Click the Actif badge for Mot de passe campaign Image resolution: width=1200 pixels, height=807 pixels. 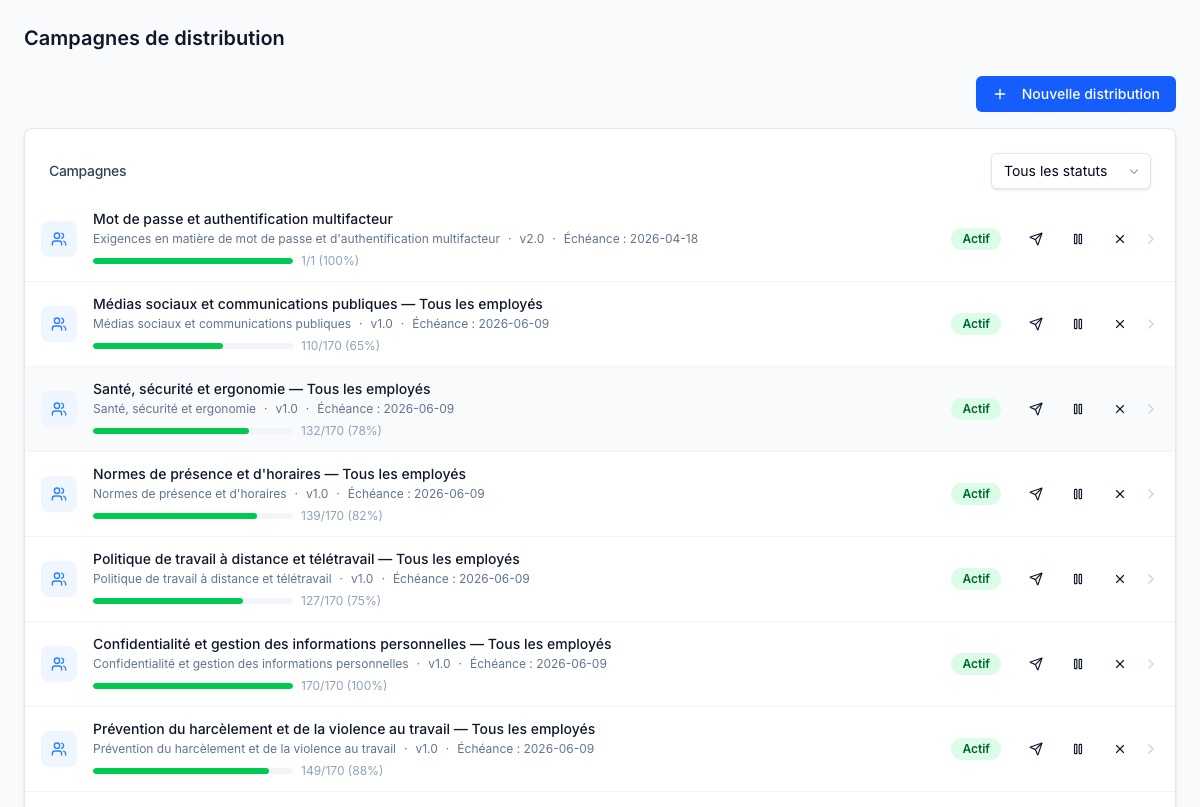[x=976, y=239]
